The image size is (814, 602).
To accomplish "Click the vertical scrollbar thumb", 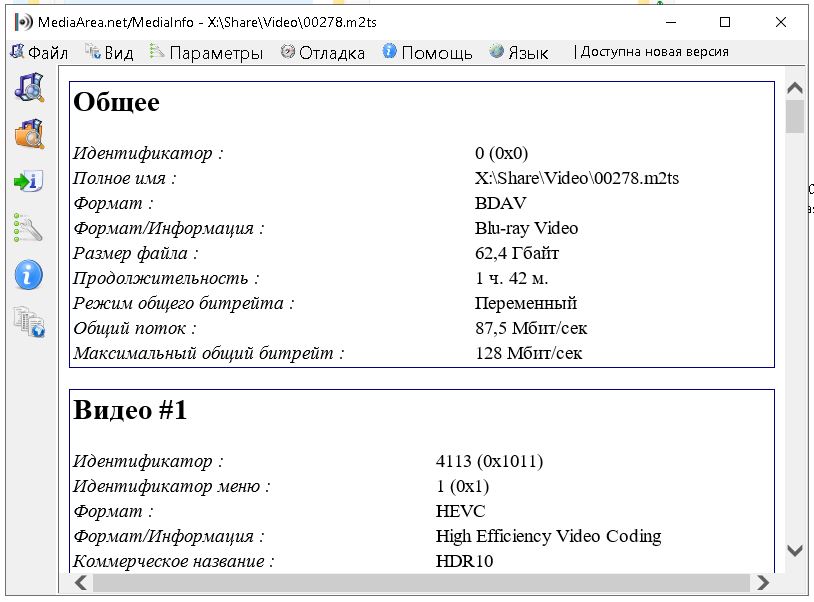I will 795,116.
